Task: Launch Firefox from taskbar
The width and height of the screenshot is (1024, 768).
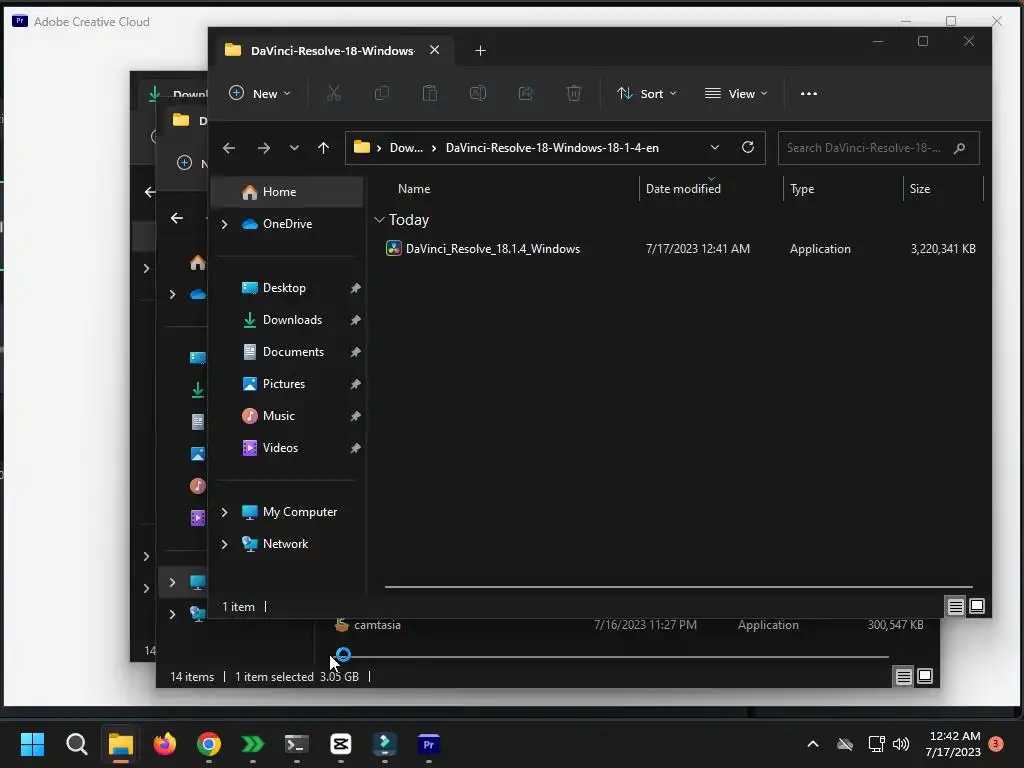Action: 165,744
